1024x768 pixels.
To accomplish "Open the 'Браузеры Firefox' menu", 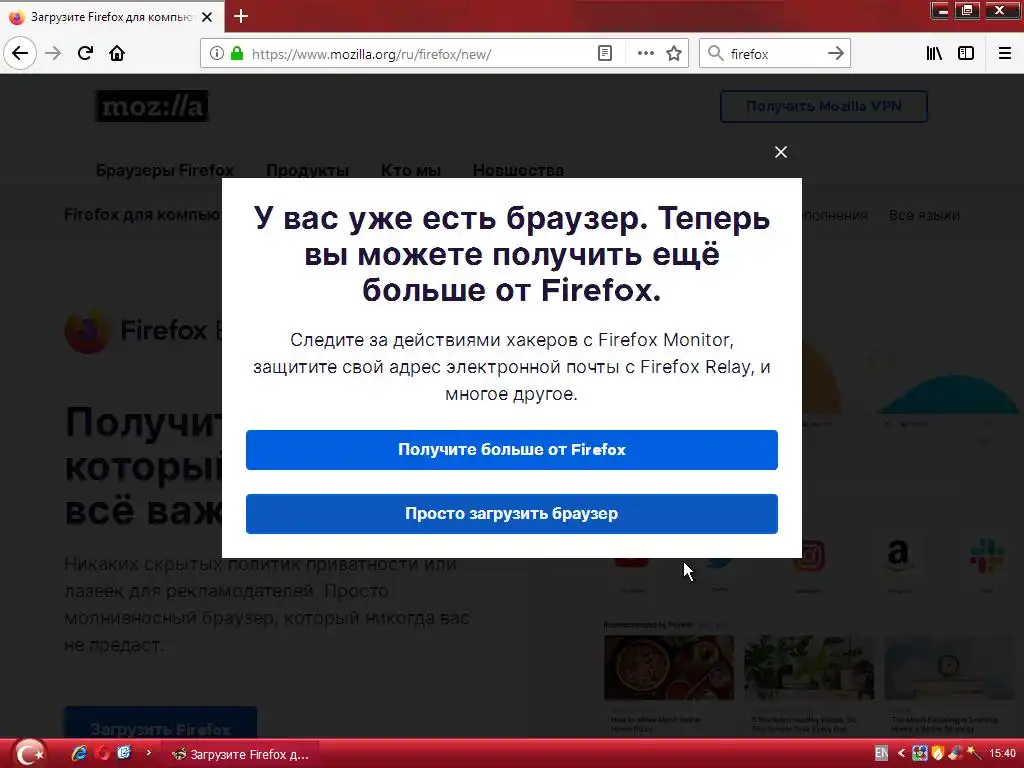I will click(x=165, y=170).
